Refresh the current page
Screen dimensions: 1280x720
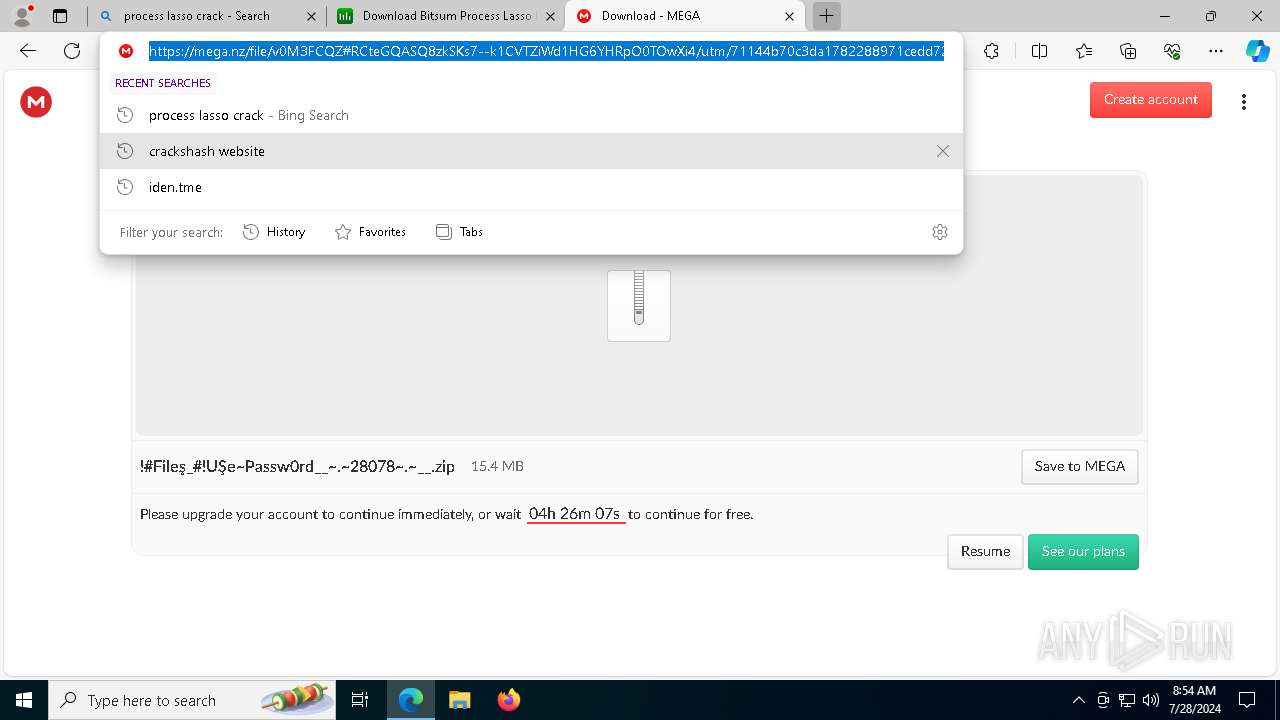point(72,51)
